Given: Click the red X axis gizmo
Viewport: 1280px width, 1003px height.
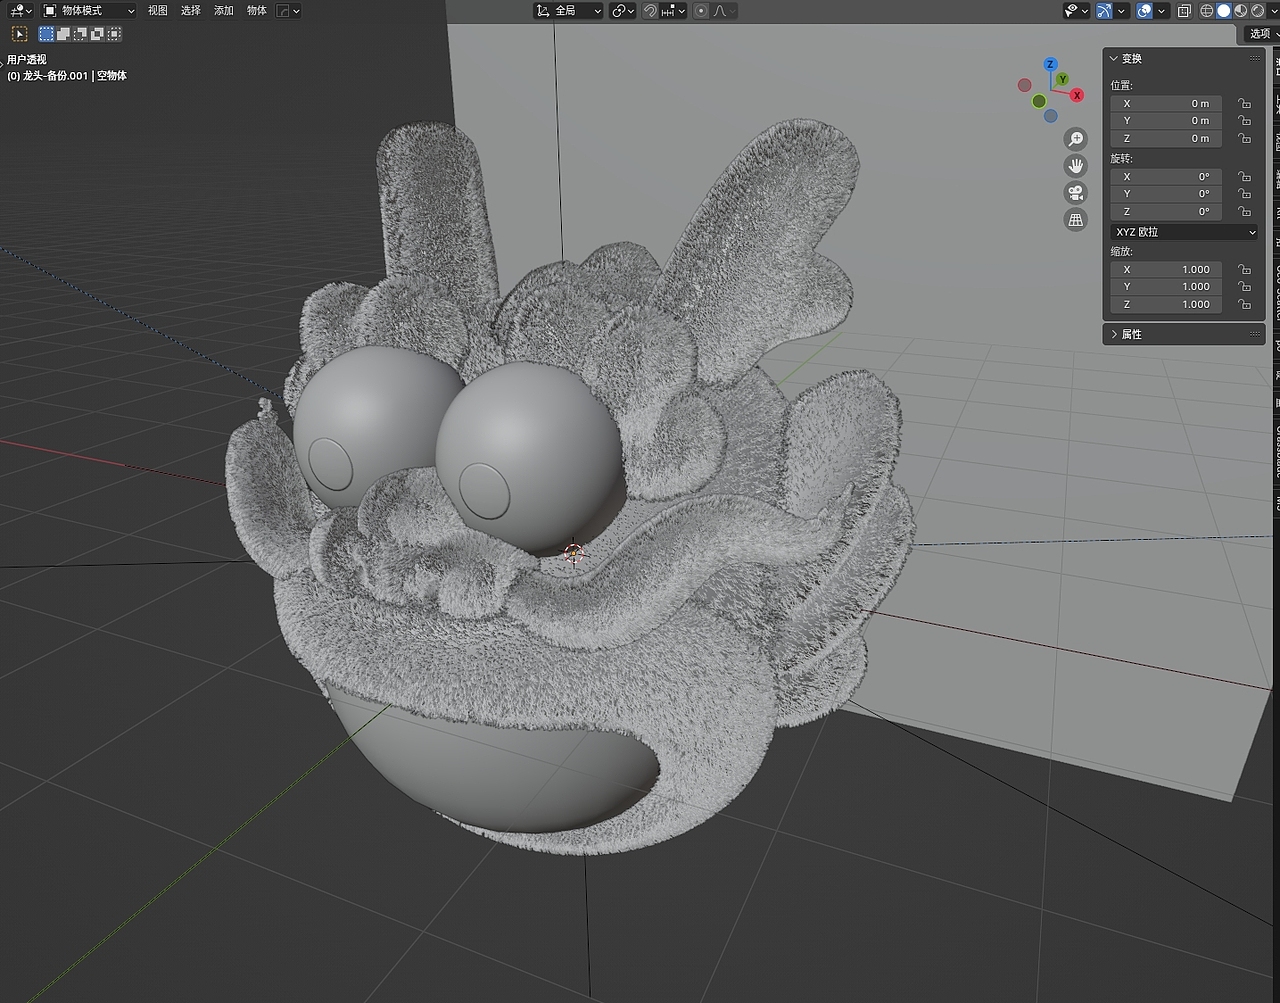Looking at the screenshot, I should (x=1077, y=95).
